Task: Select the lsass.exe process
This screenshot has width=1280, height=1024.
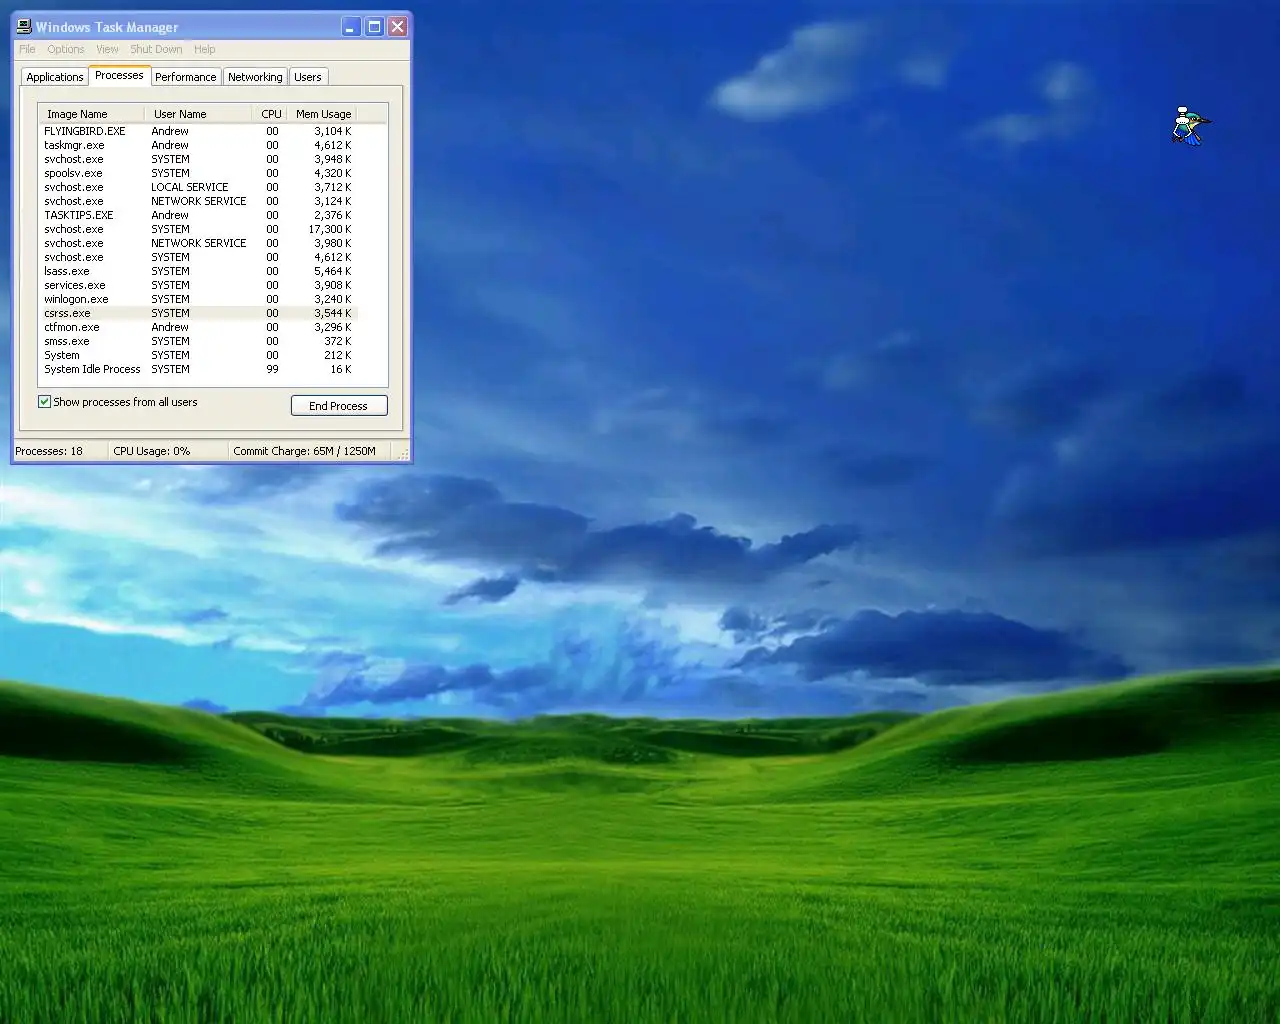Action: (x=198, y=271)
